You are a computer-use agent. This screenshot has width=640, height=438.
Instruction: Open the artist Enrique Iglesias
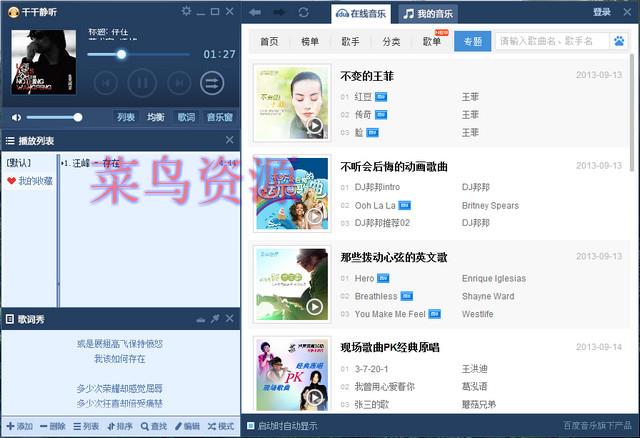pos(494,278)
